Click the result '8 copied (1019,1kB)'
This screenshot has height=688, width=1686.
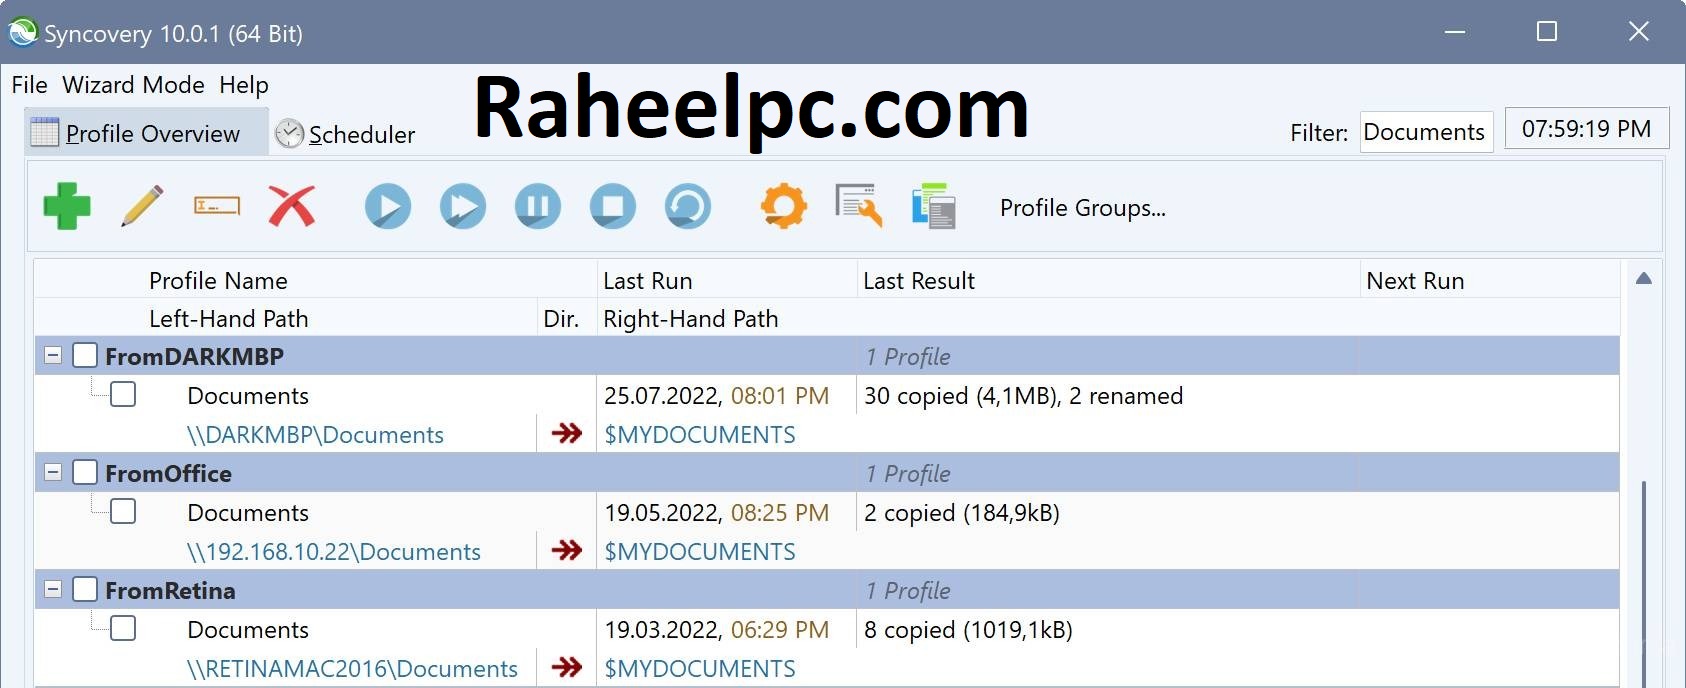pyautogui.click(x=968, y=630)
